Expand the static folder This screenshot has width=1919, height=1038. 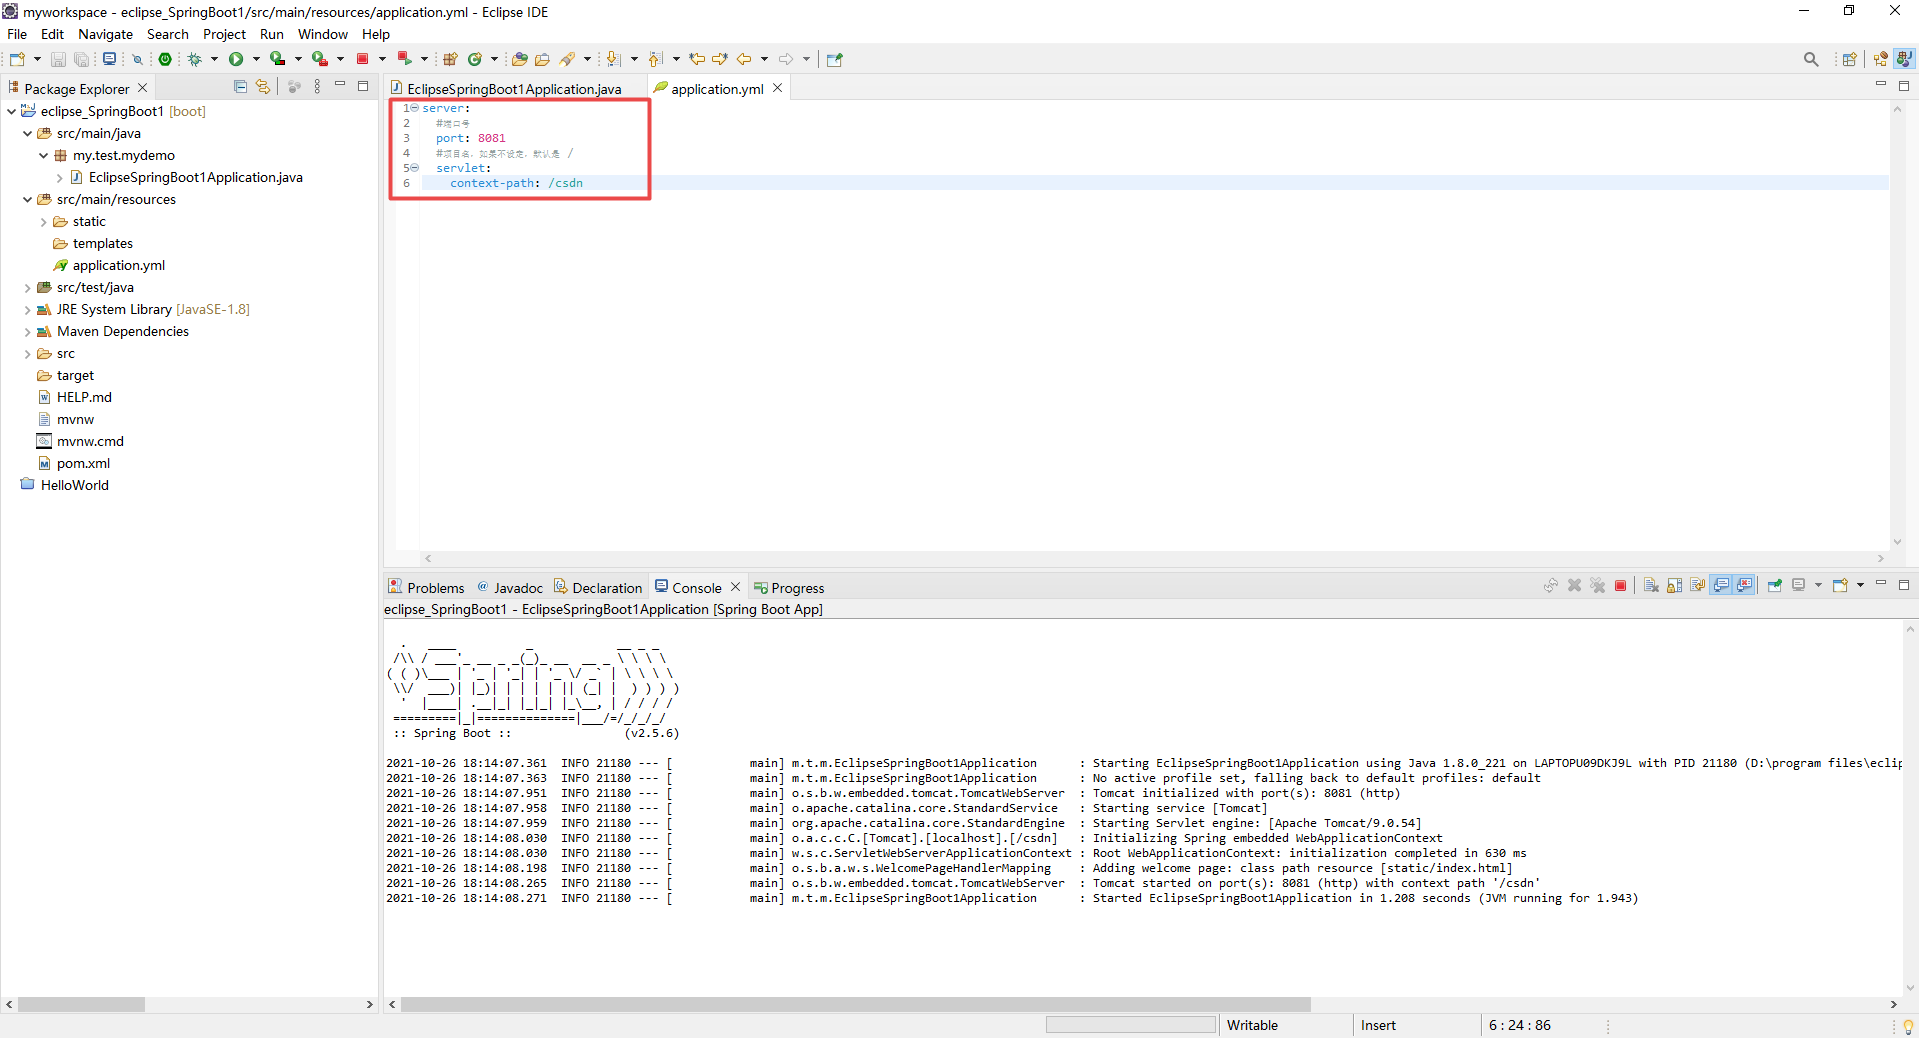[43, 222]
